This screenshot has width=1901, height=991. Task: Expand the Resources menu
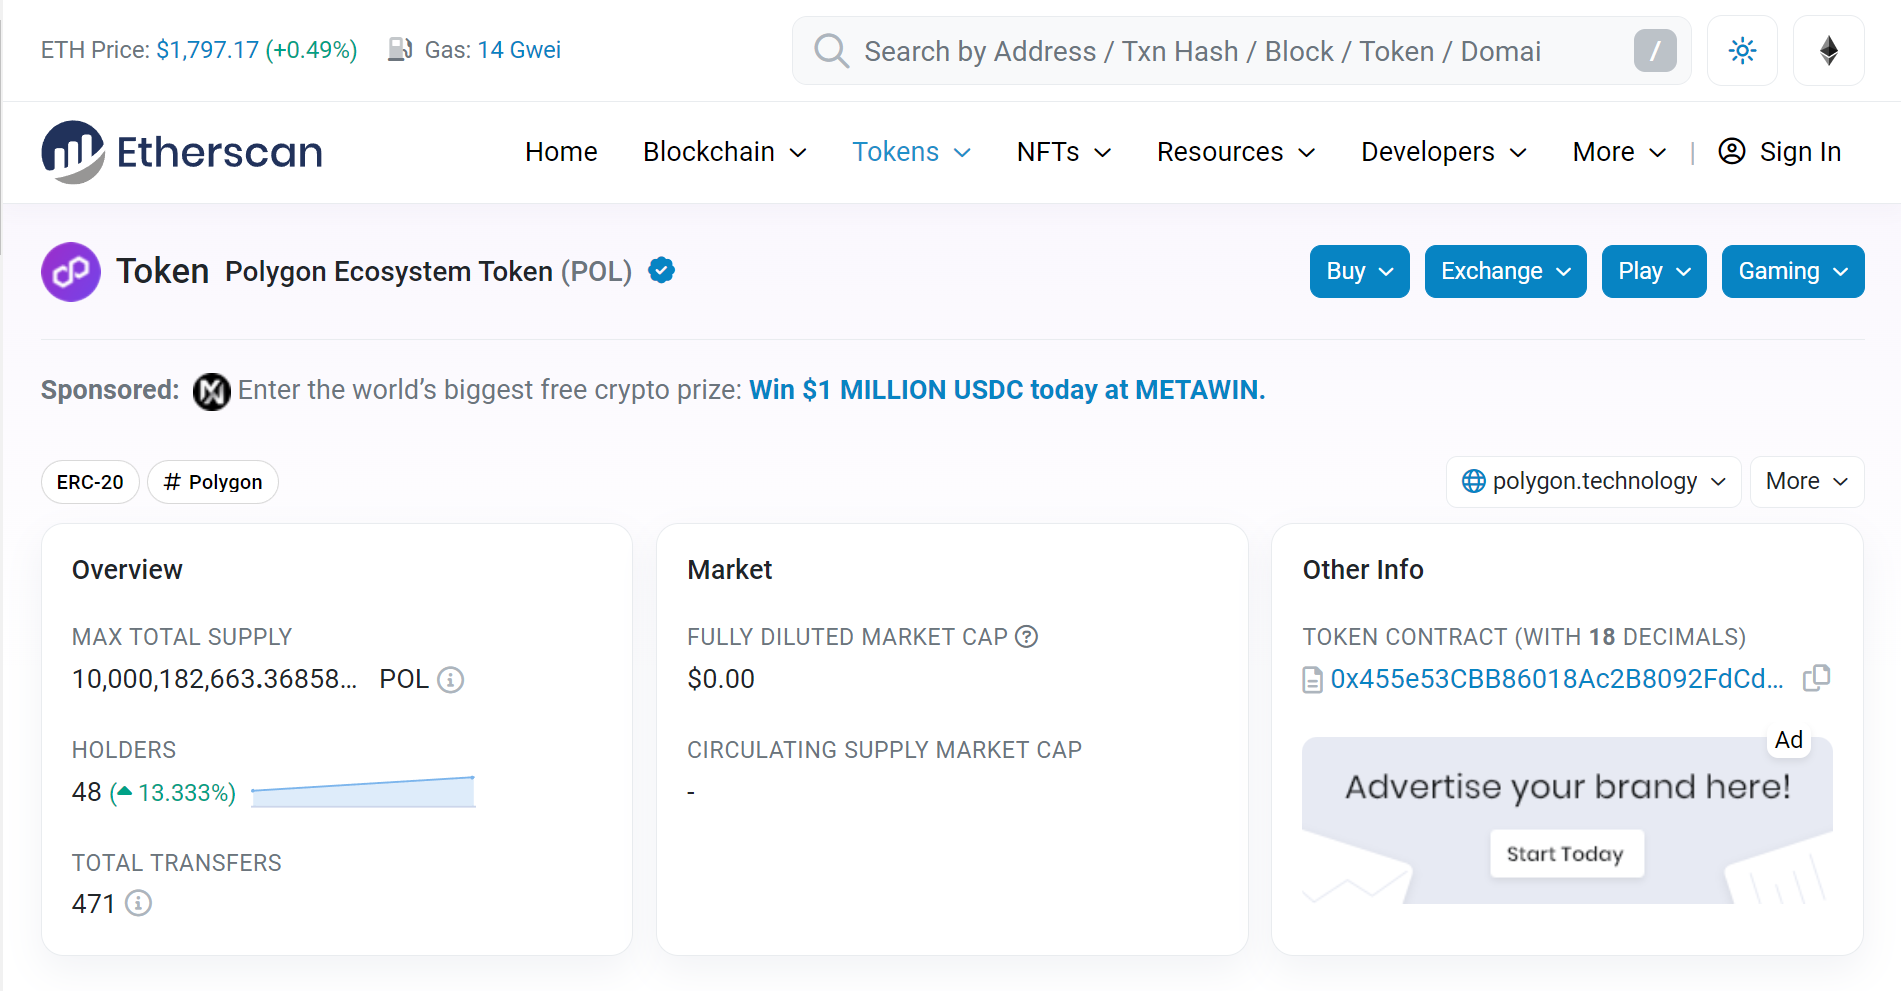click(x=1236, y=152)
